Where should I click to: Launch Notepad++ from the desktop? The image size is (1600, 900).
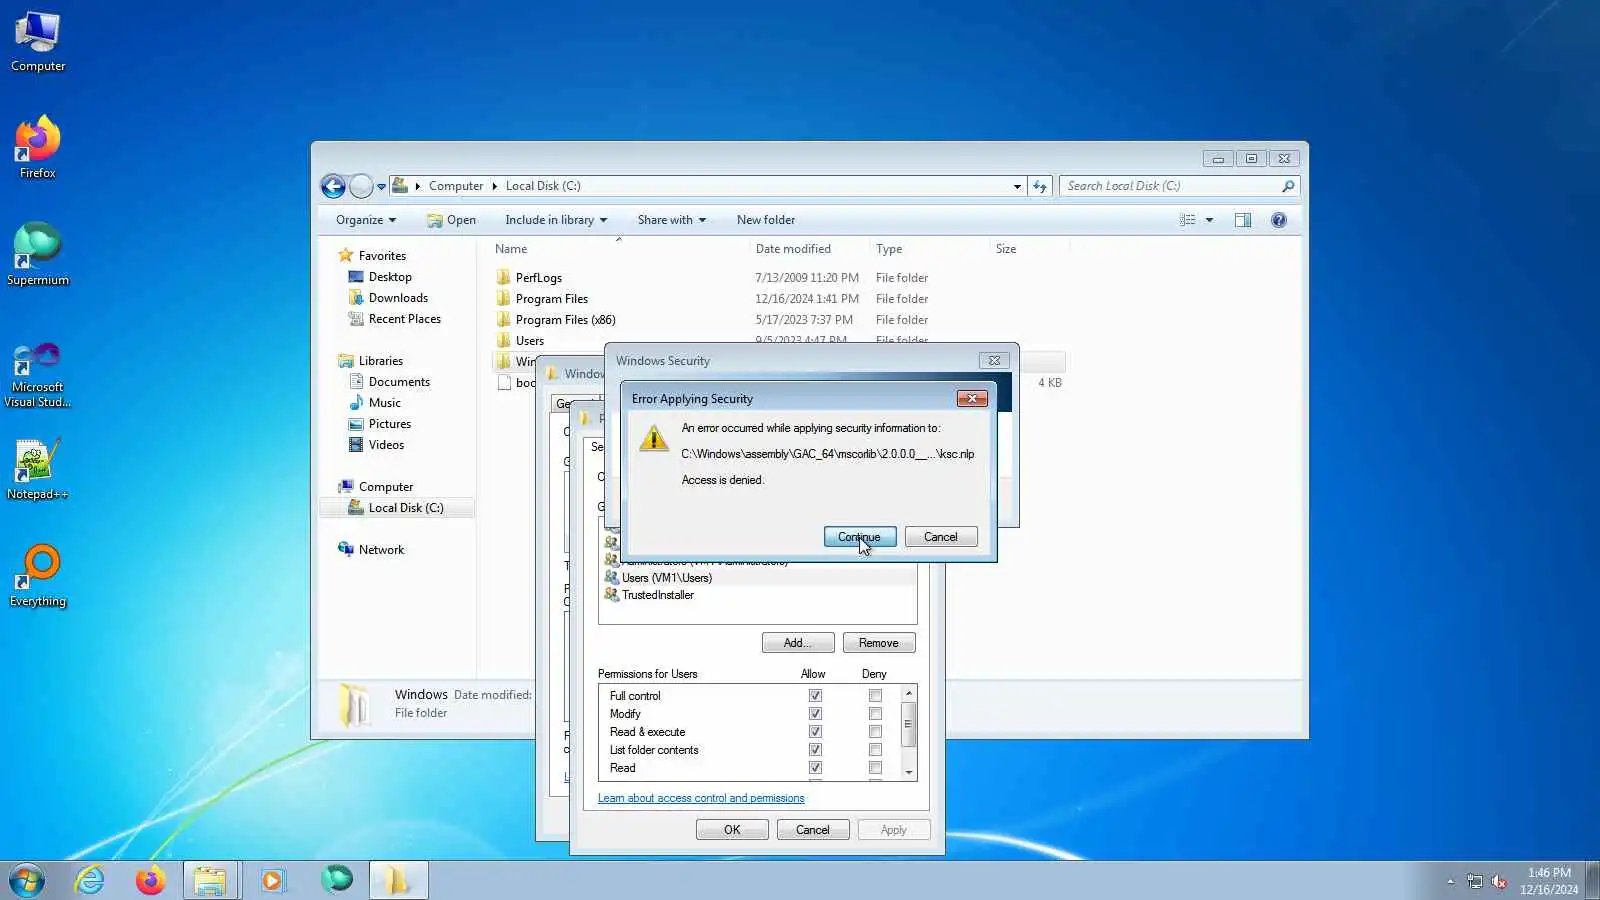point(38,468)
